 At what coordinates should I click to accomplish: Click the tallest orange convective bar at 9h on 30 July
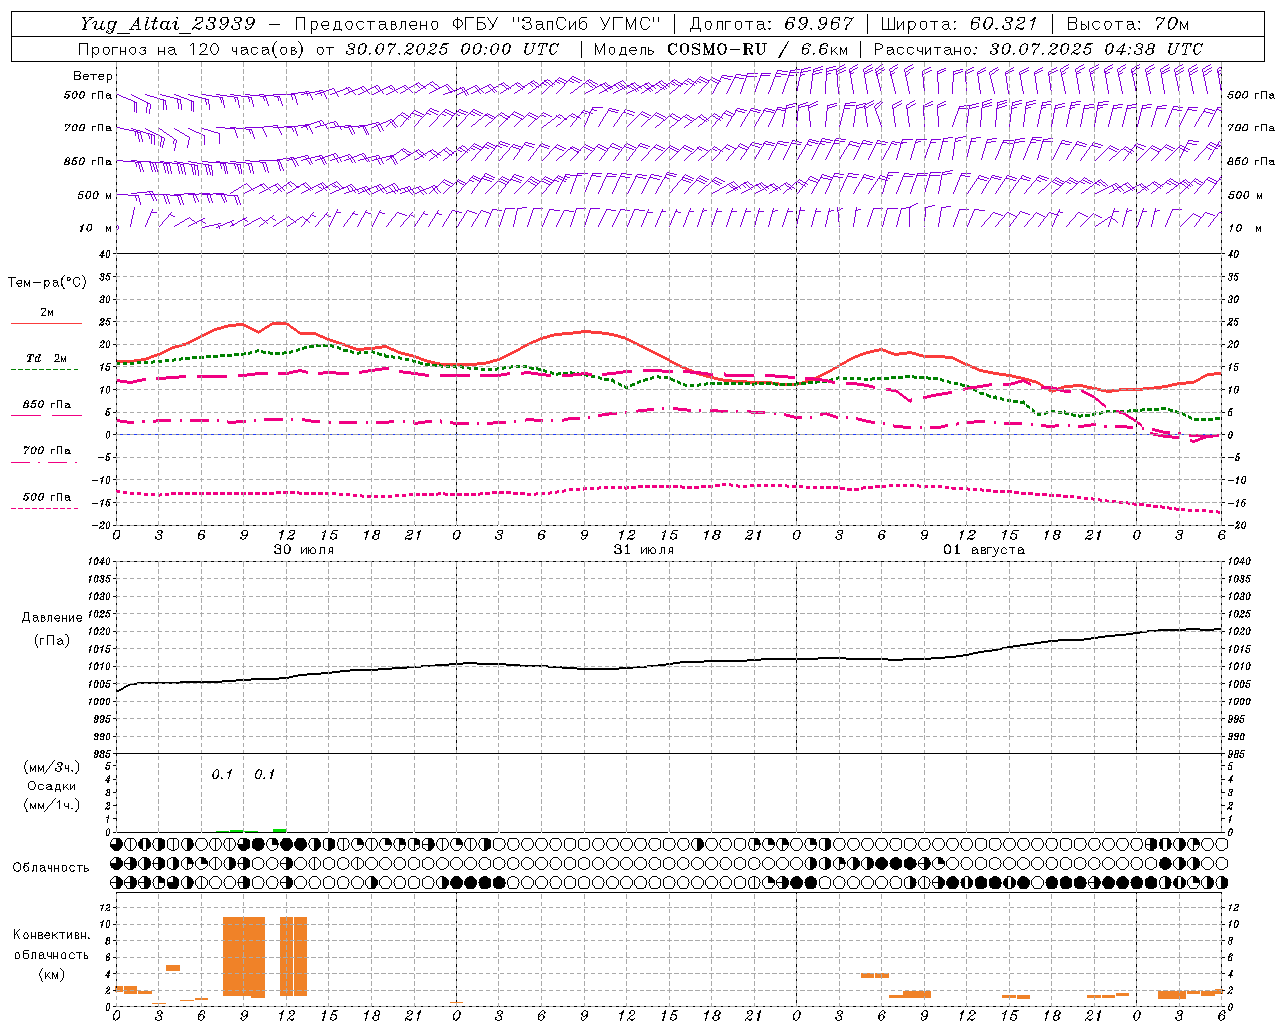click(244, 956)
